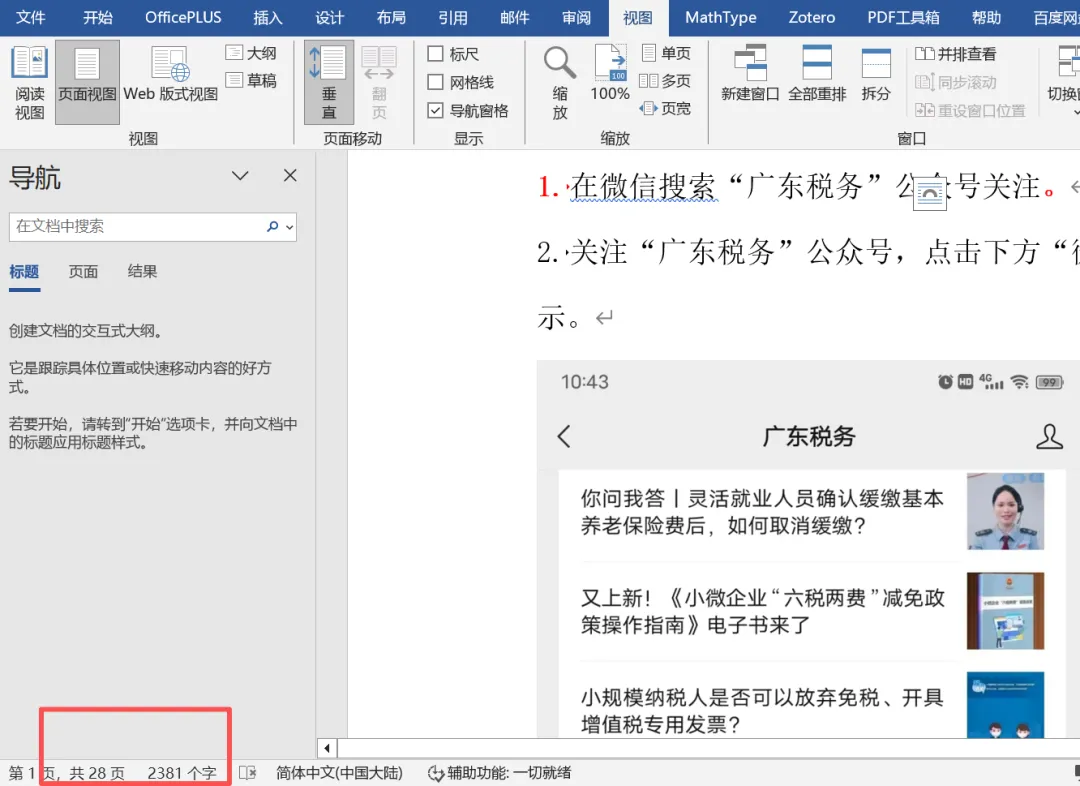Click thumbnail beside 六税两费 article

1006,610
